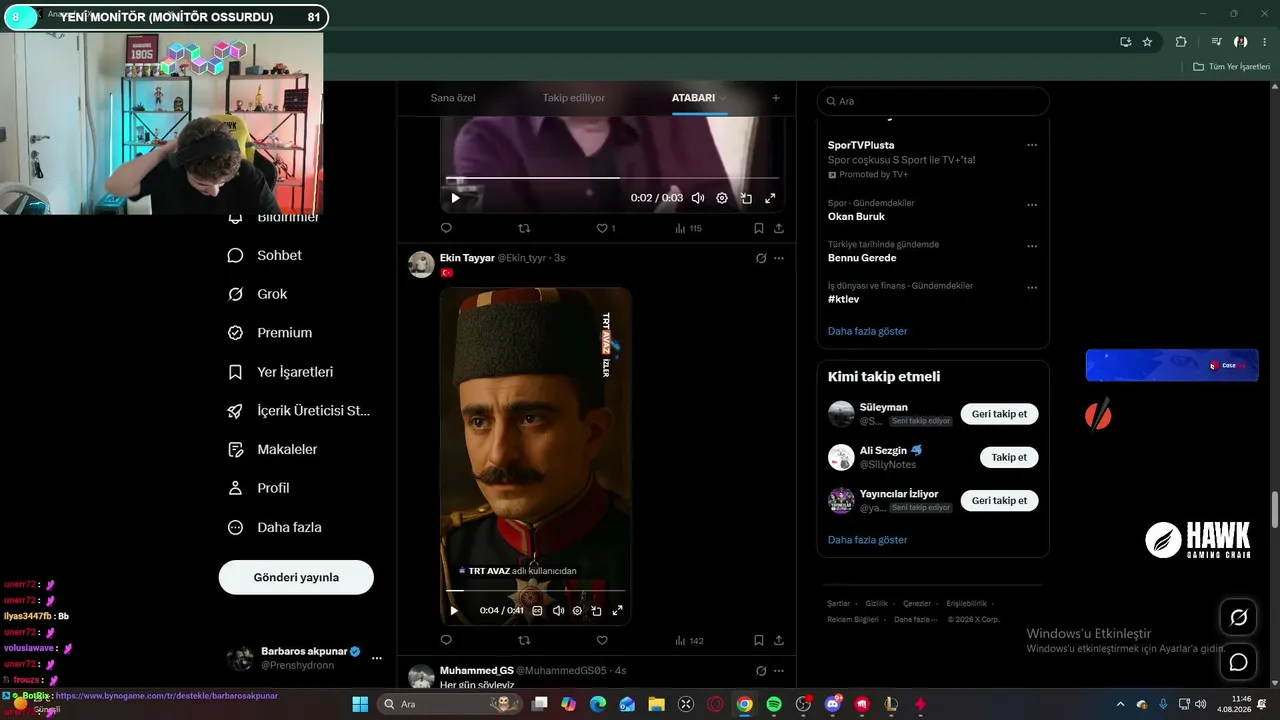This screenshot has width=1280, height=720.
Task: Follow Ali Sezgin with Takip et
Action: tap(1009, 457)
